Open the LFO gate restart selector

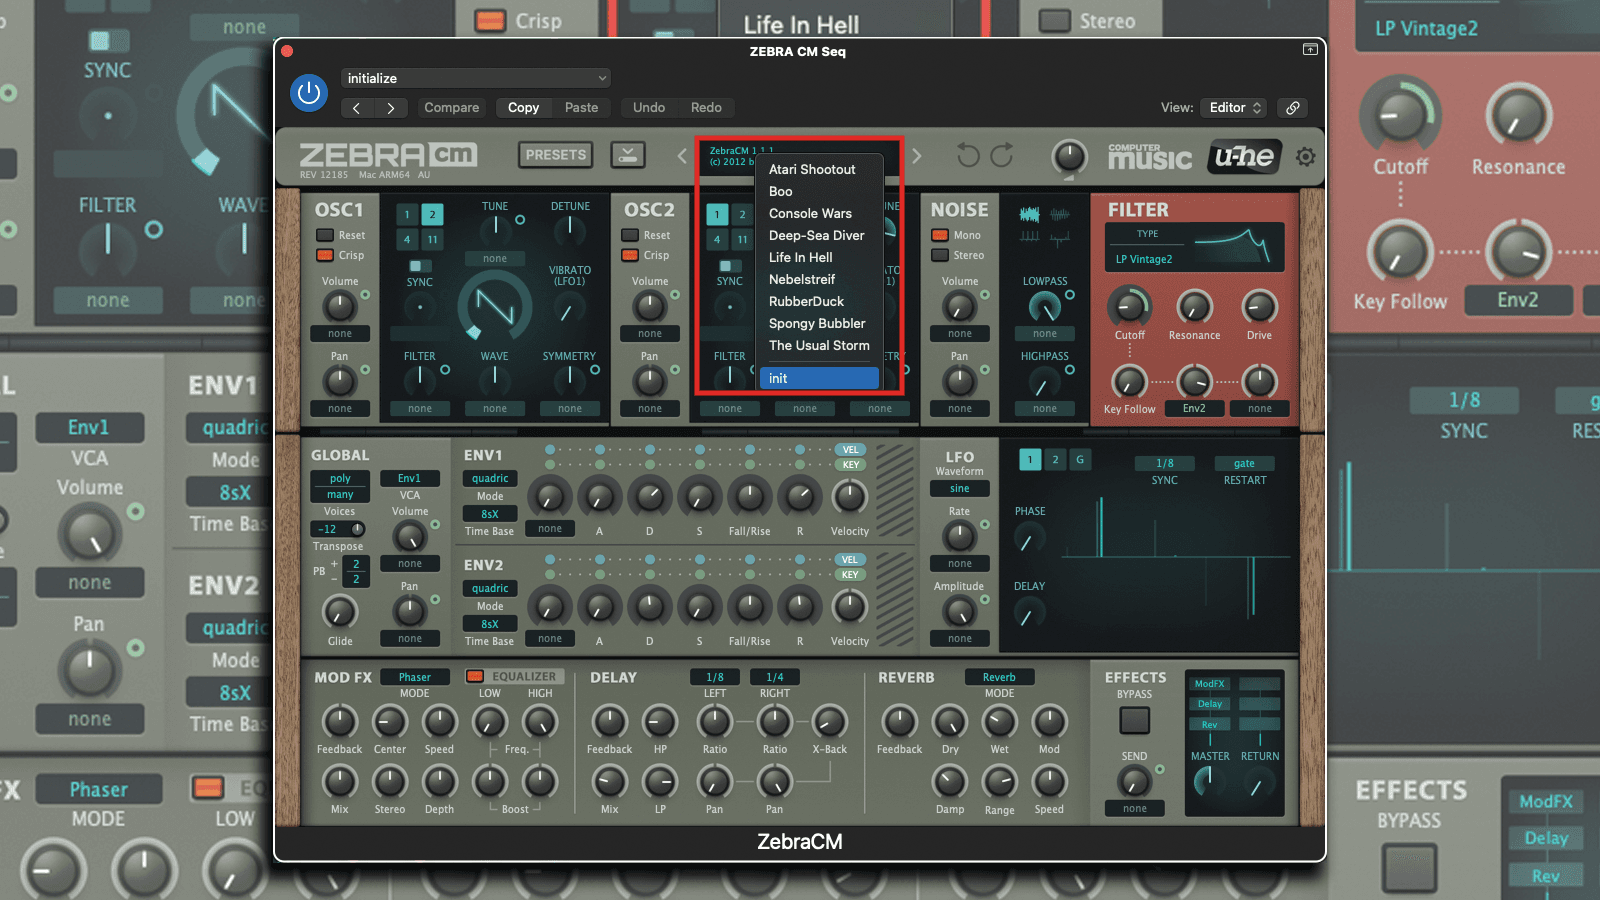1244,463
